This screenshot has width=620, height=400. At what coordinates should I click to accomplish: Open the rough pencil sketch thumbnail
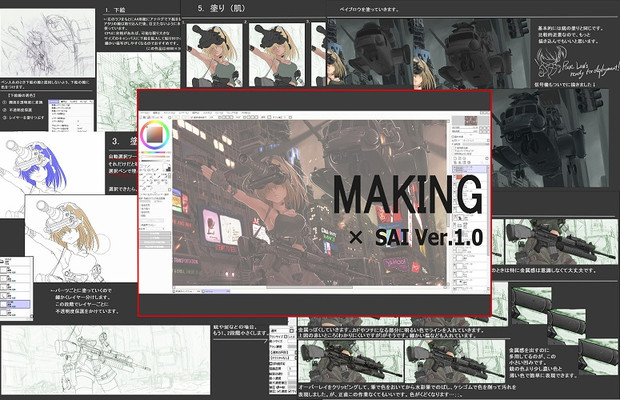tap(47, 43)
